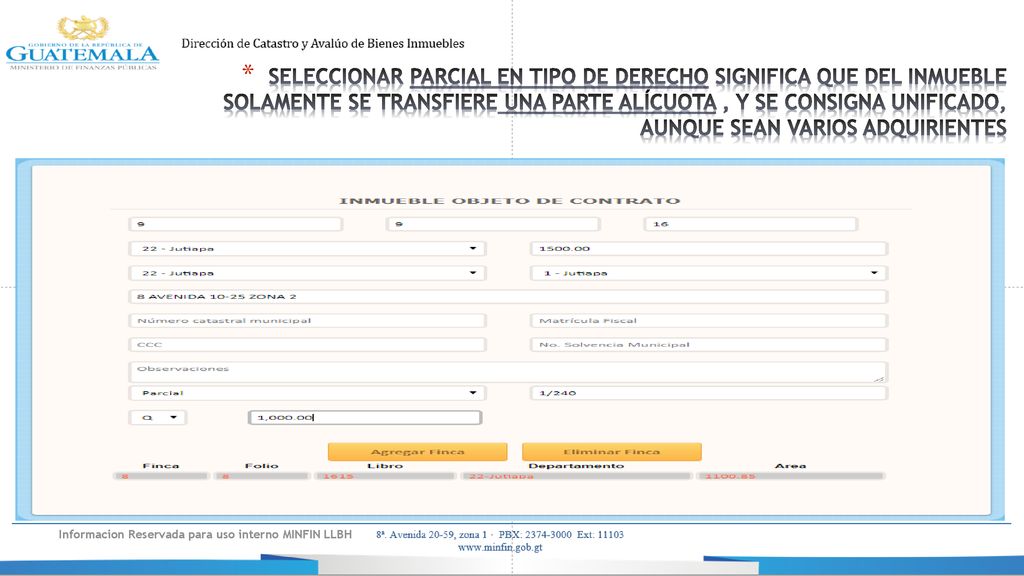1024x576 pixels.
Task: Click the Guatemala government logo
Action: [x=82, y=43]
